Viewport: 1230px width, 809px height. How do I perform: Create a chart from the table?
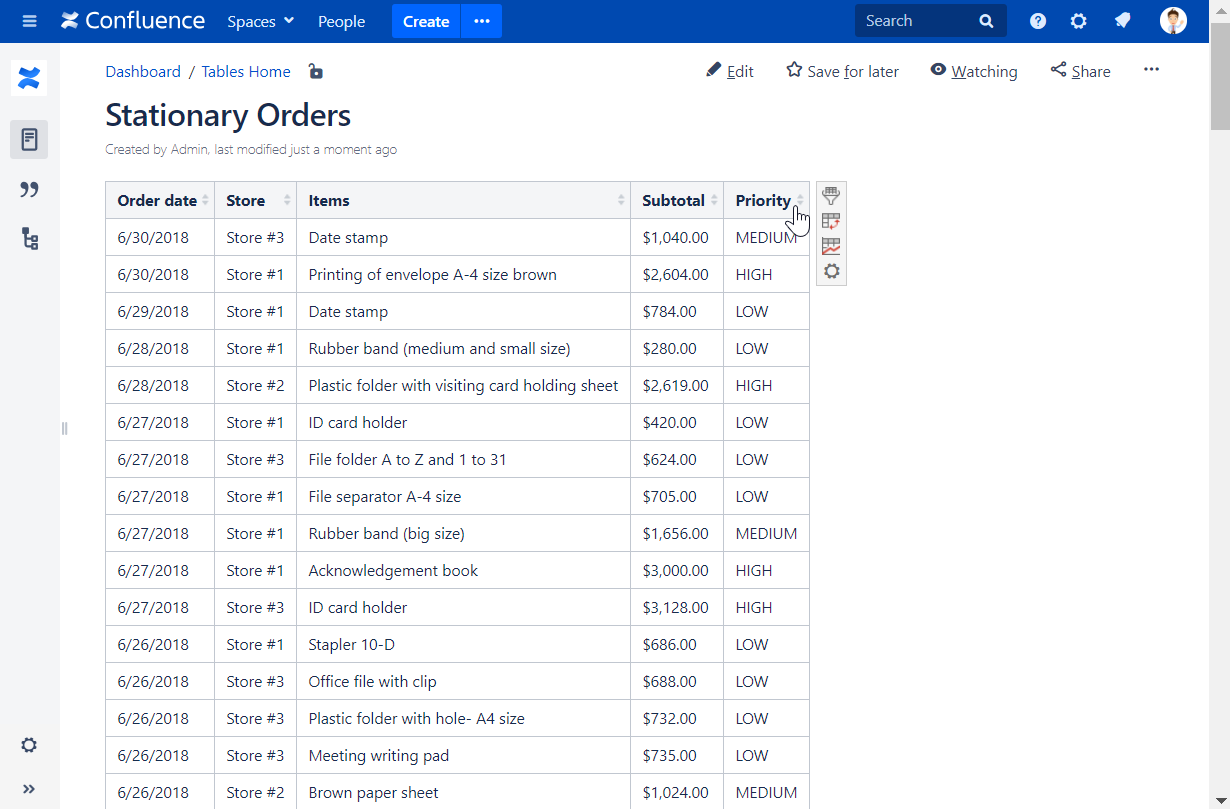point(831,246)
